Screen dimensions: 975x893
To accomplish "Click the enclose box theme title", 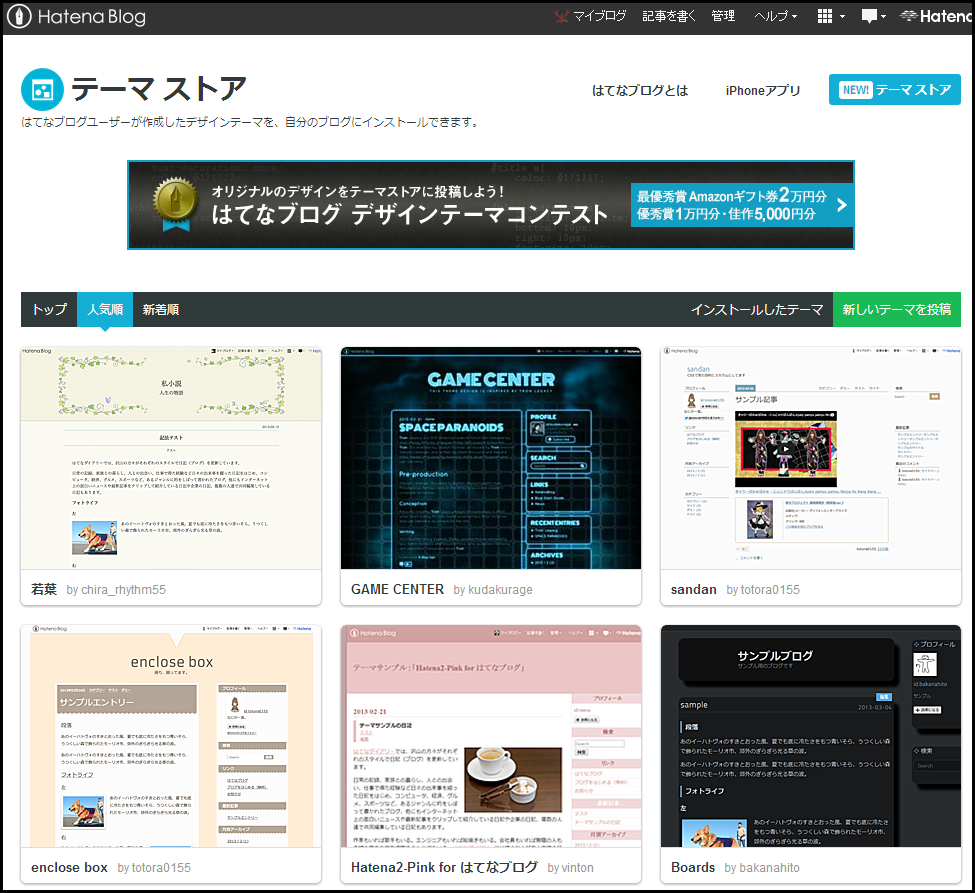I will tap(69, 867).
